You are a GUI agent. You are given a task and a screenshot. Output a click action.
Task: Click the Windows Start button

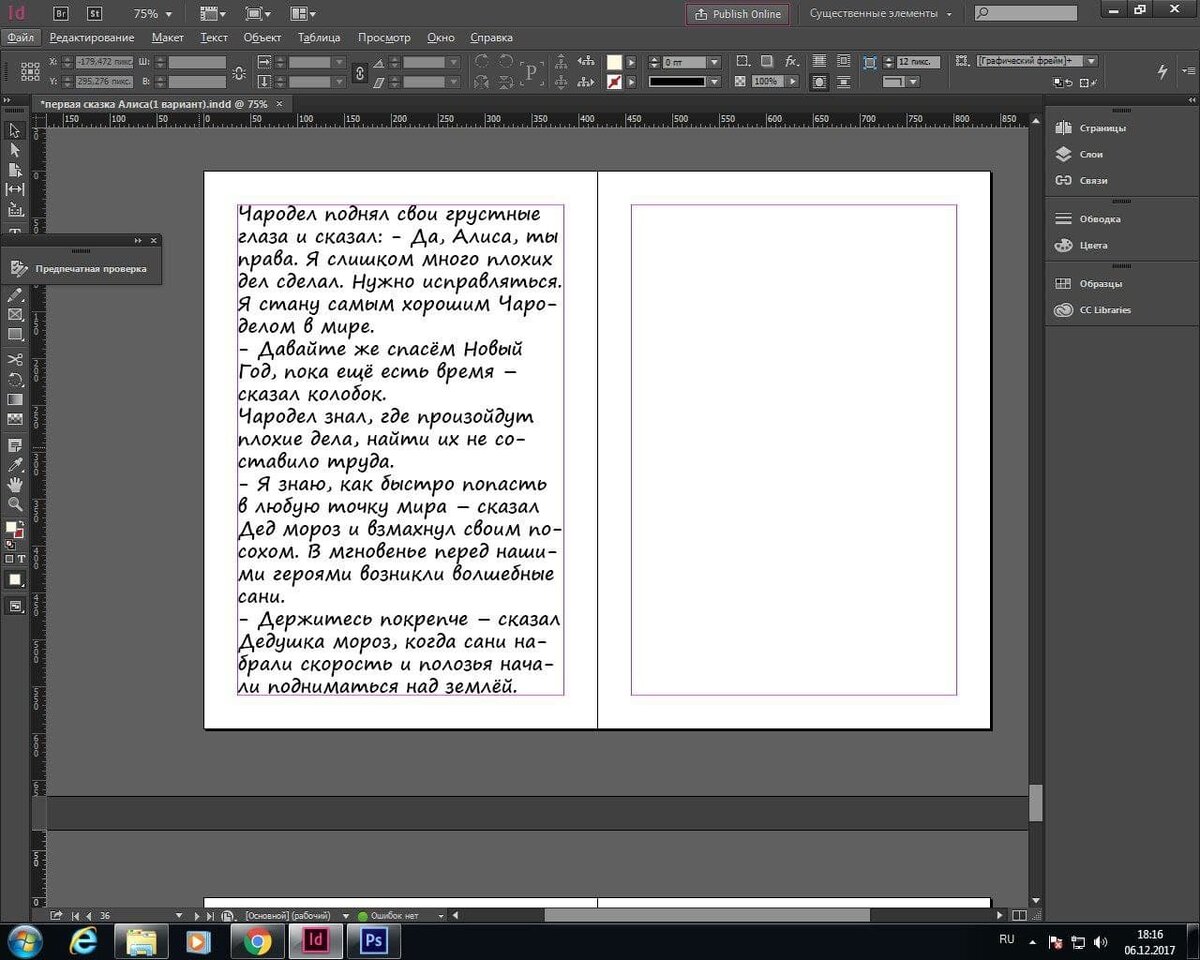pyautogui.click(x=23, y=941)
